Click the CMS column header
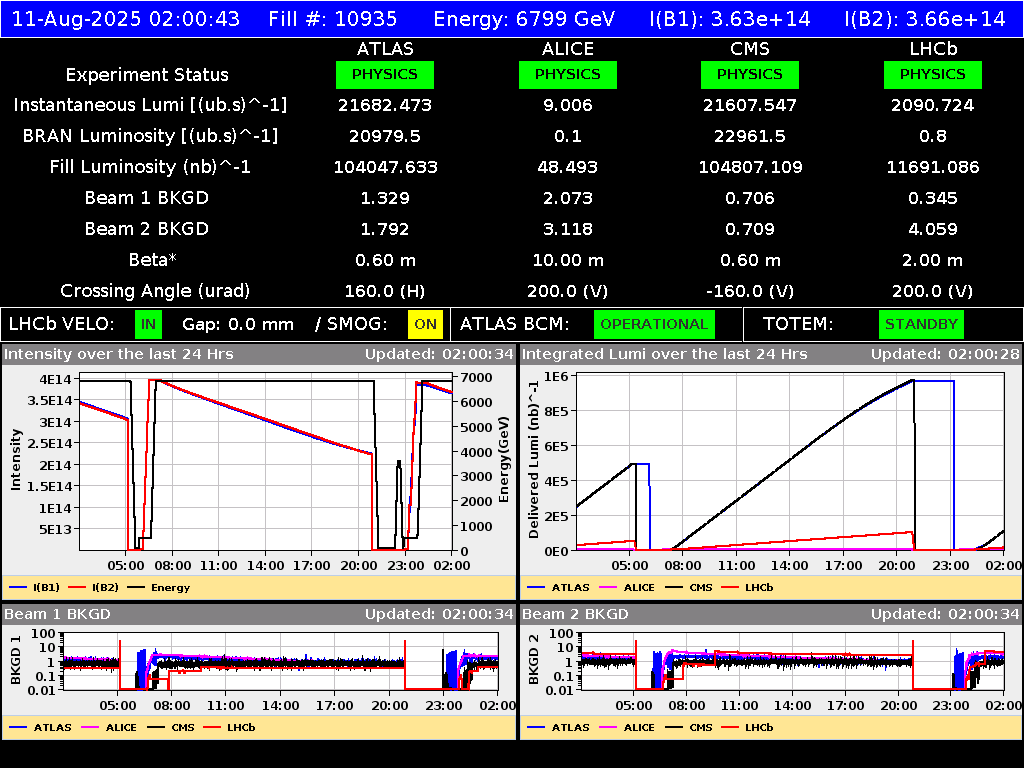 (750, 49)
